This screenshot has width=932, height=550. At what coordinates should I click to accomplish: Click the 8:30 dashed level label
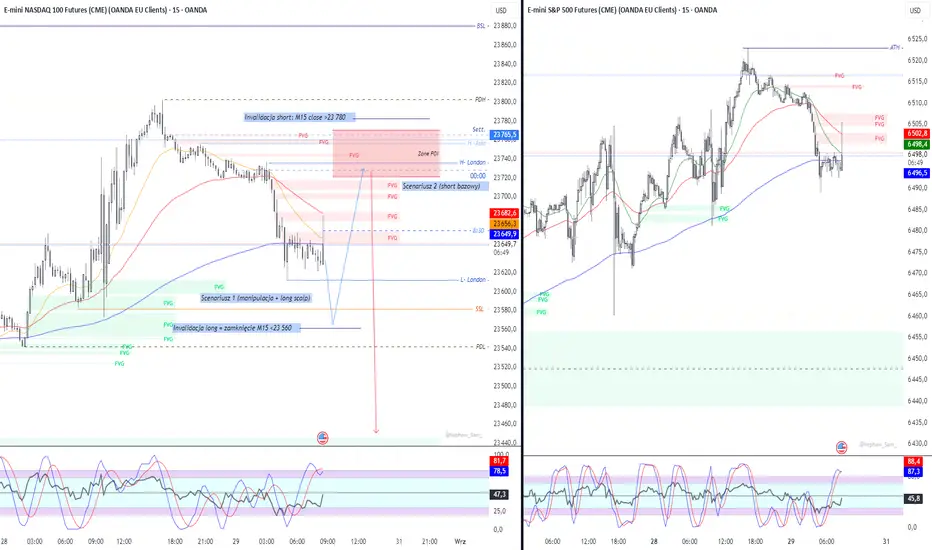tap(478, 231)
